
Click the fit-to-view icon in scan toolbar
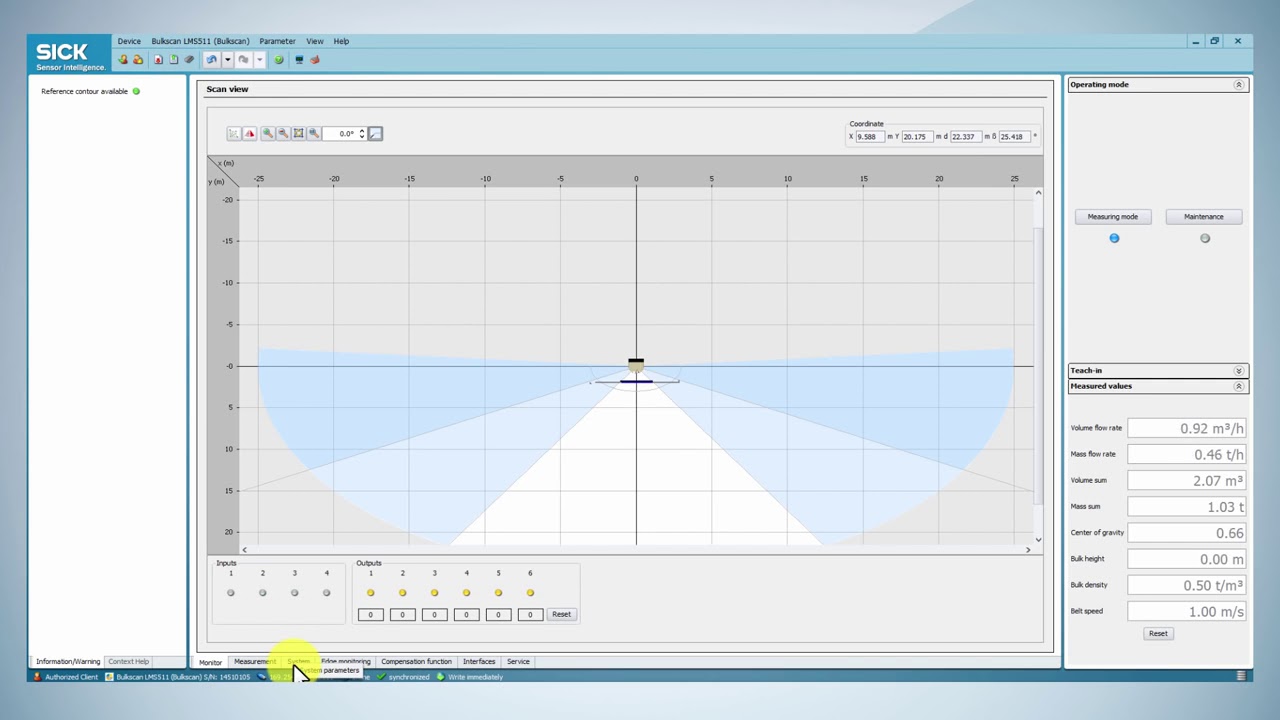click(298, 133)
